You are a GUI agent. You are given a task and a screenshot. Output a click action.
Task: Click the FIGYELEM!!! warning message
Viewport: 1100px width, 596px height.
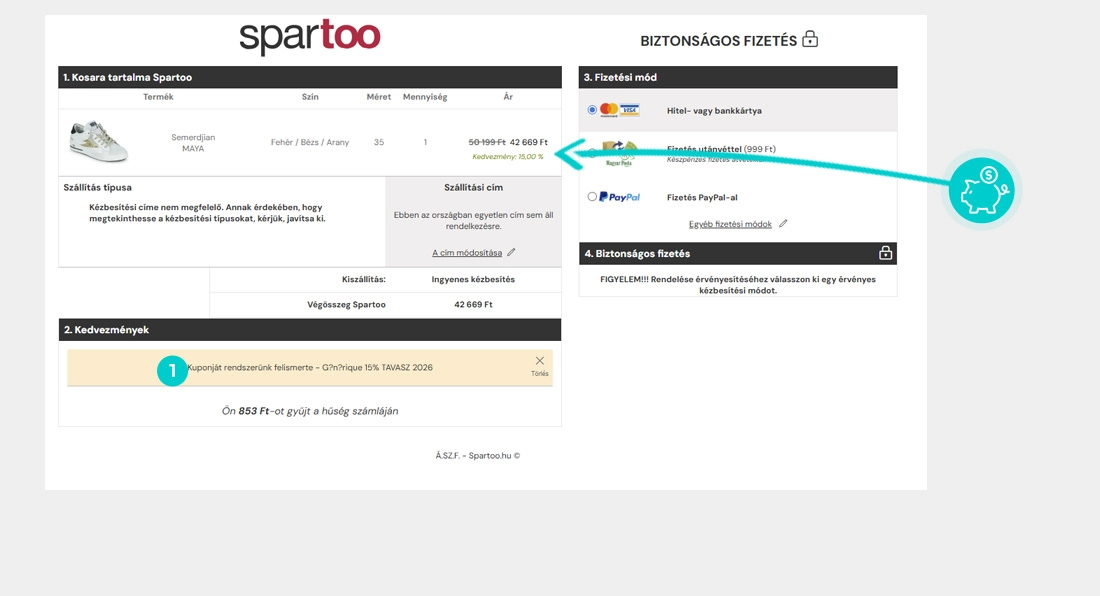[x=738, y=285]
